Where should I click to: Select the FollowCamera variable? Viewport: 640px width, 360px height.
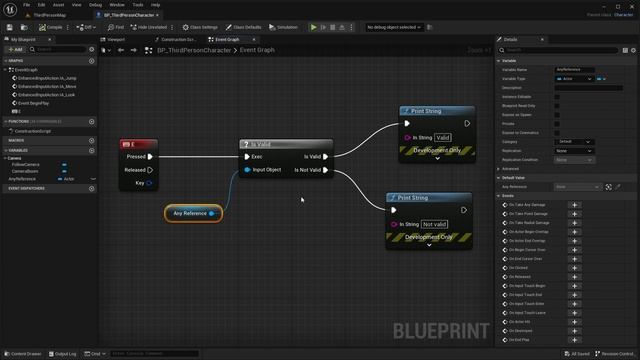coord(26,164)
